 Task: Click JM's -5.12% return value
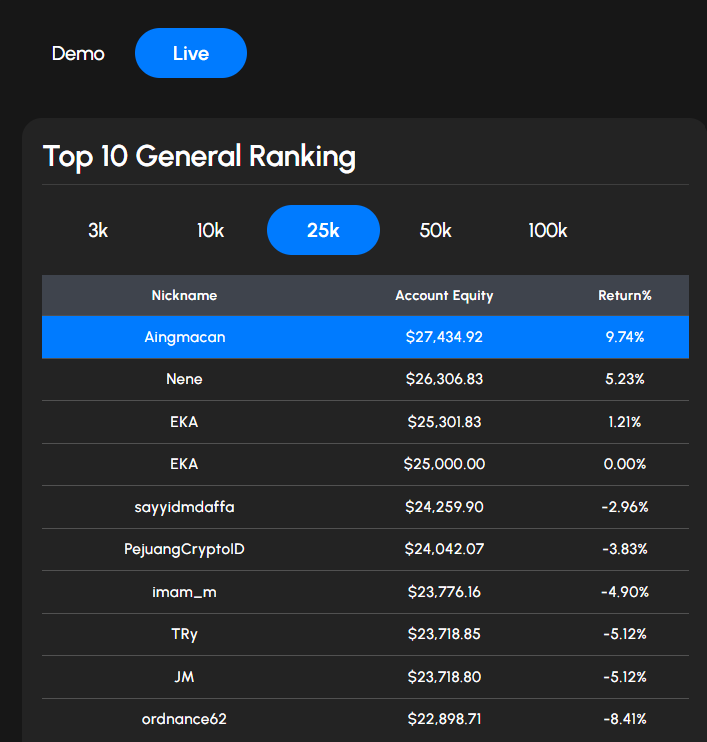coord(625,677)
